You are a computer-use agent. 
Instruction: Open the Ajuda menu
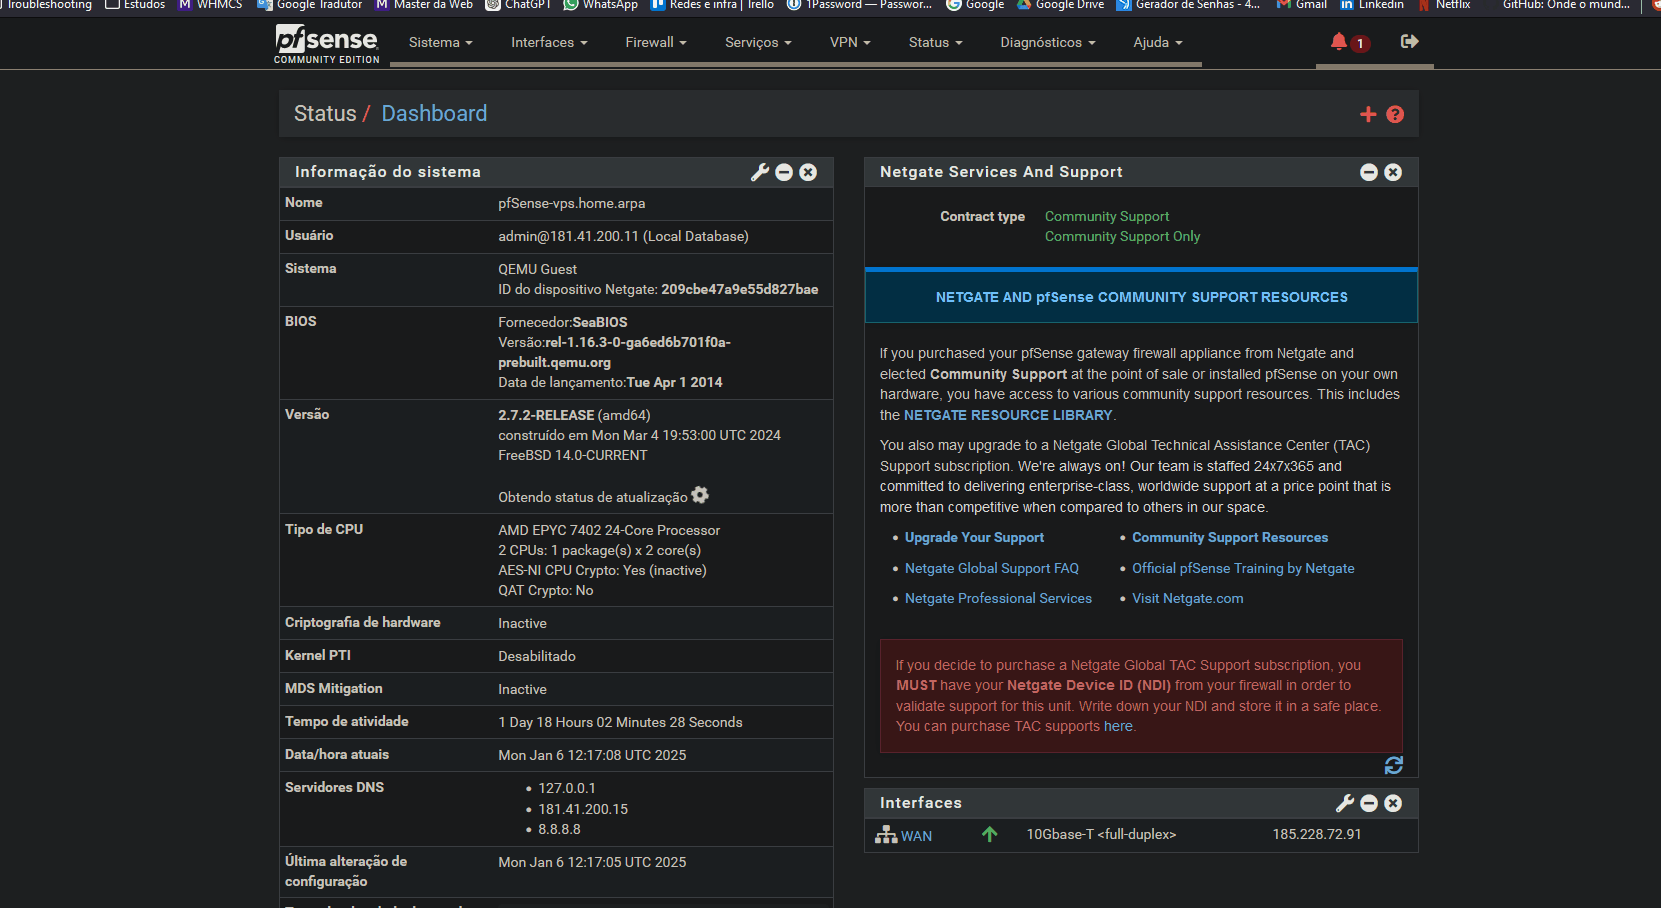[1158, 42]
